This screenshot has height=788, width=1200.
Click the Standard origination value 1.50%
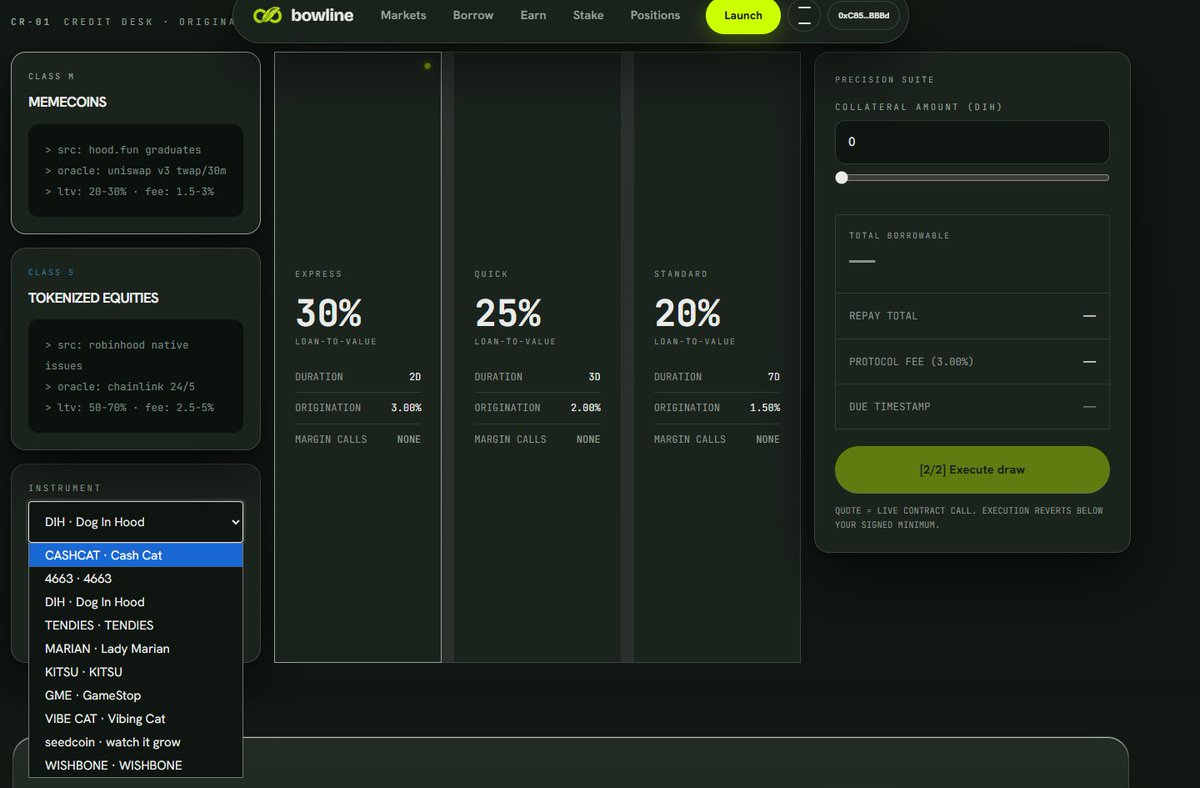coord(764,408)
